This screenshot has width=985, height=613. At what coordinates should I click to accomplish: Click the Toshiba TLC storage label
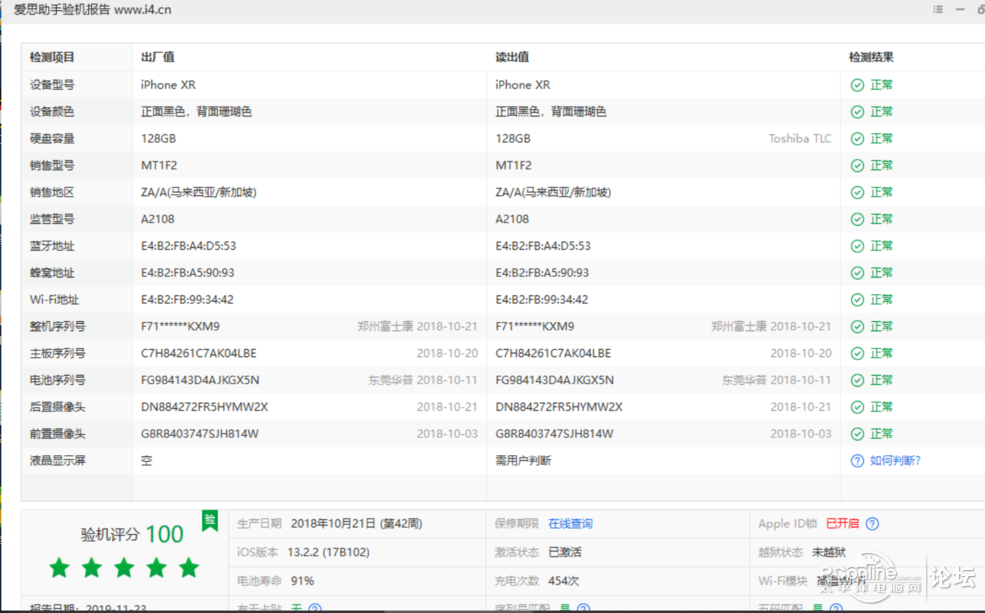(800, 139)
